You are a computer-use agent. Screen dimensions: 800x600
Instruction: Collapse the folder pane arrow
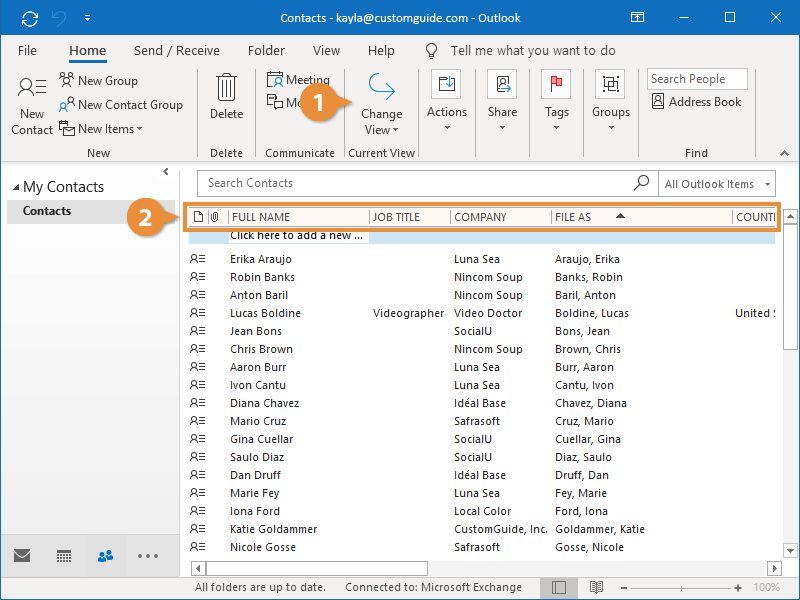coord(166,172)
